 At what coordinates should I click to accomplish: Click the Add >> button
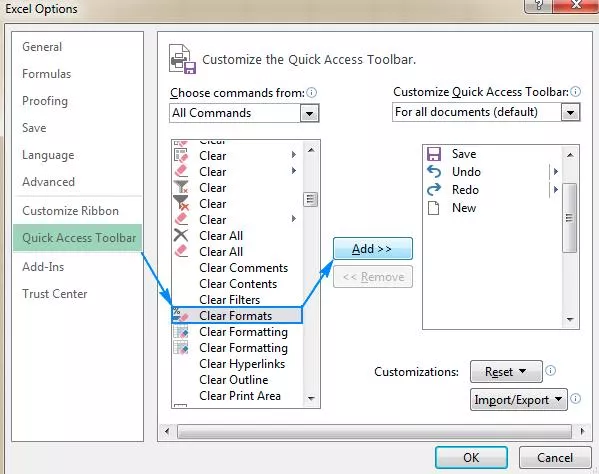click(x=372, y=249)
